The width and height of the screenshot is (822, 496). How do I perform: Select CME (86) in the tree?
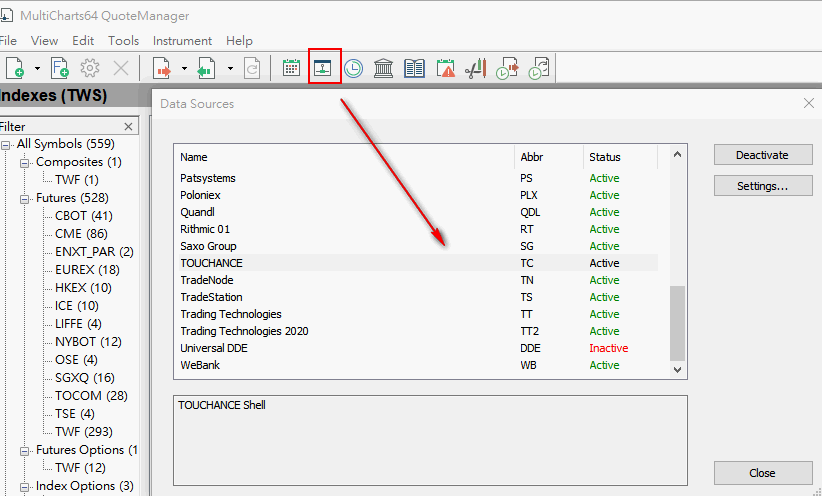81,234
